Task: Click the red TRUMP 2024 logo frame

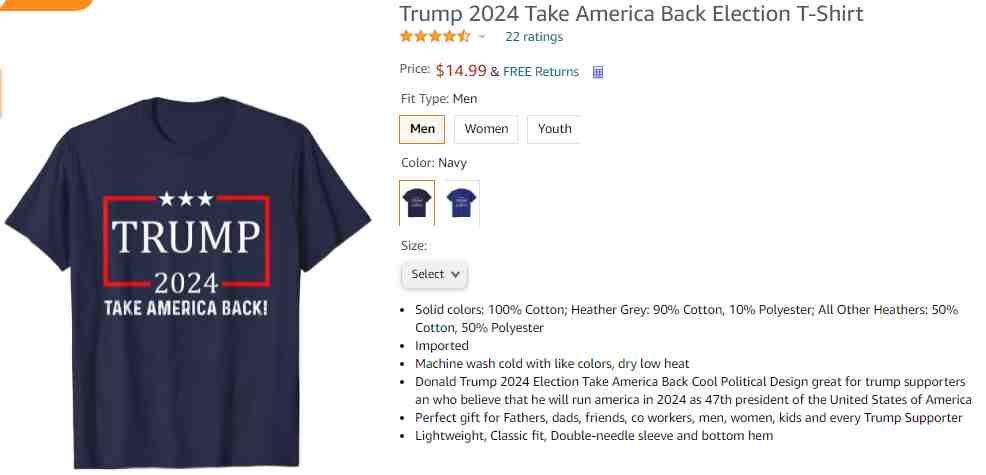Action: coord(187,241)
